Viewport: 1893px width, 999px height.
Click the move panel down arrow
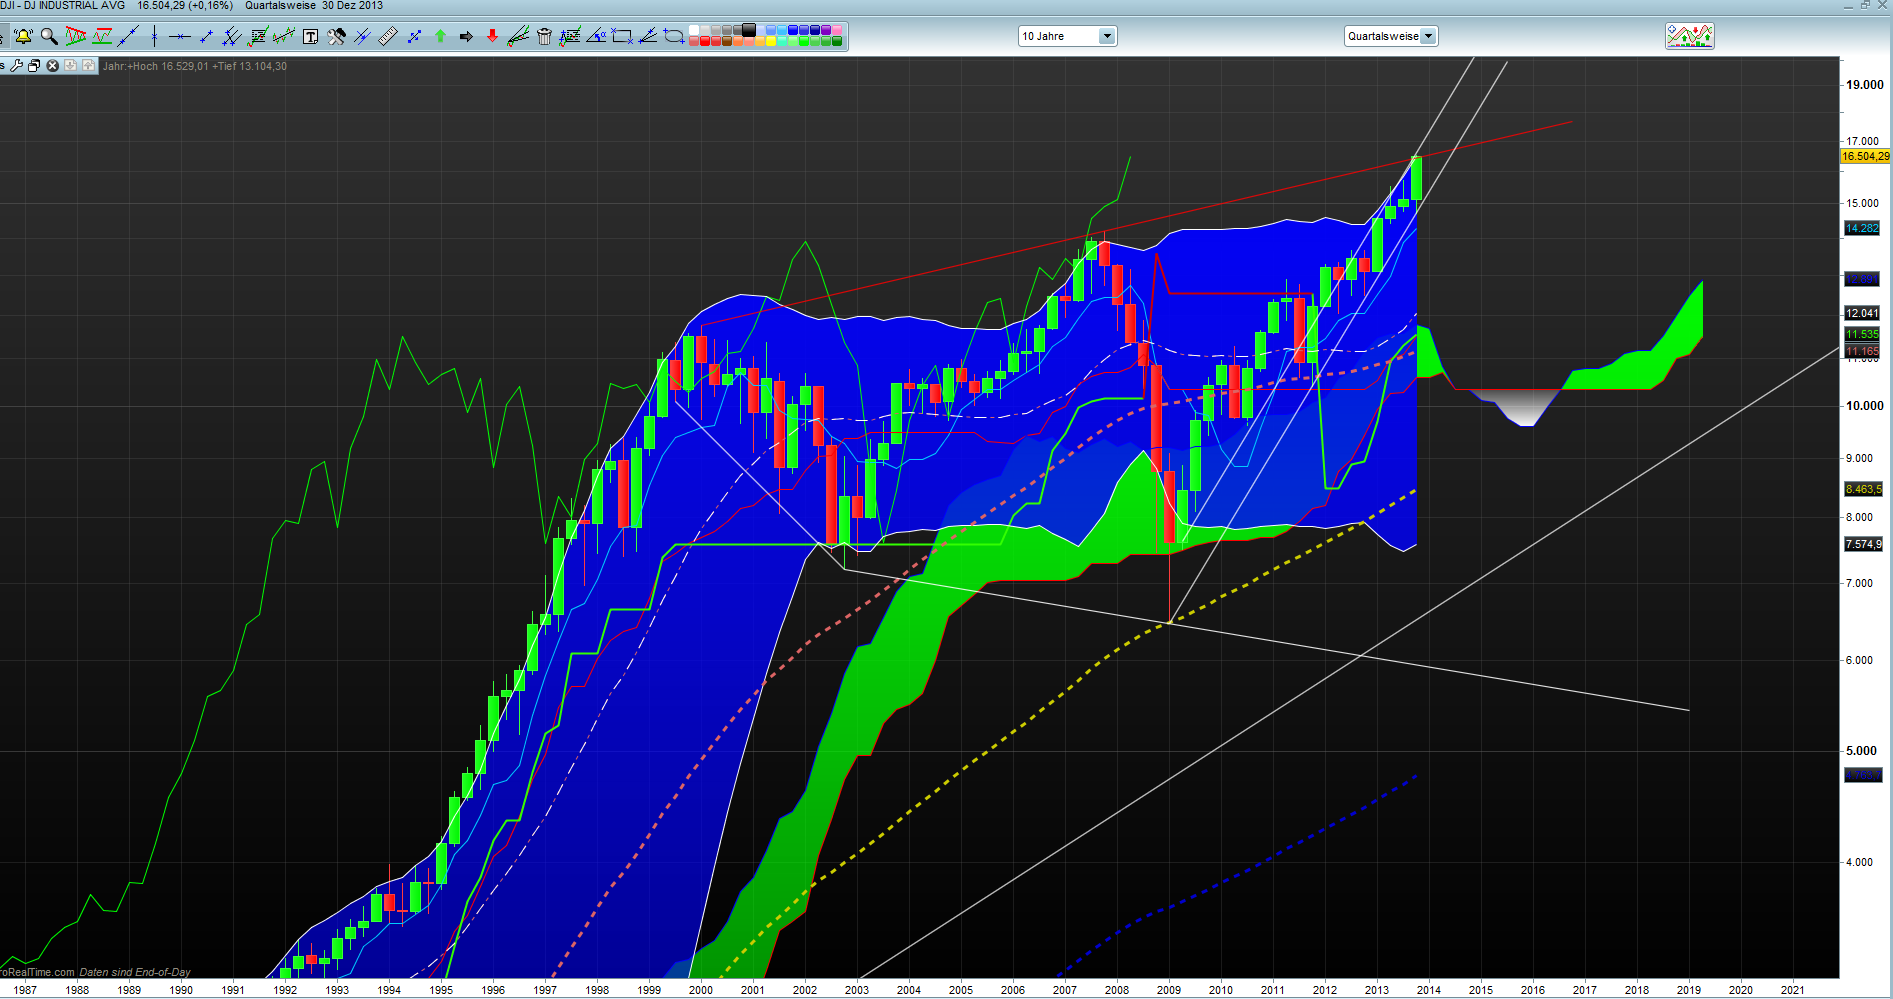70,66
